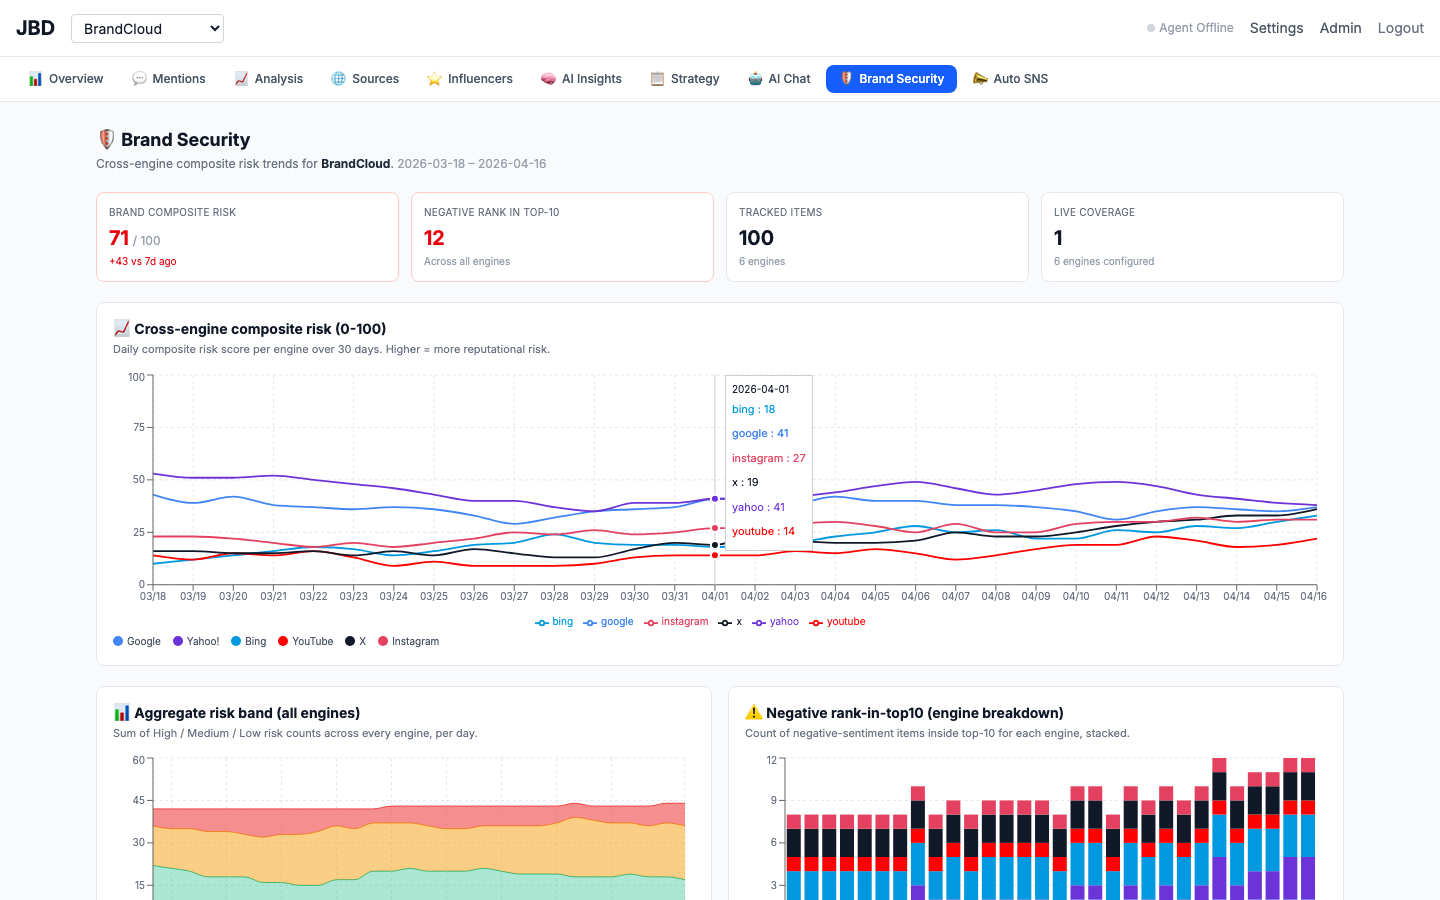1440x900 pixels.
Task: Toggle the bing series in chart legend
Action: [554, 622]
